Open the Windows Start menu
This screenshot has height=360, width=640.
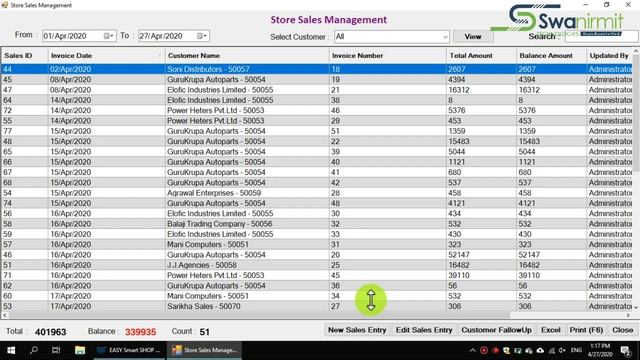tap(11, 350)
